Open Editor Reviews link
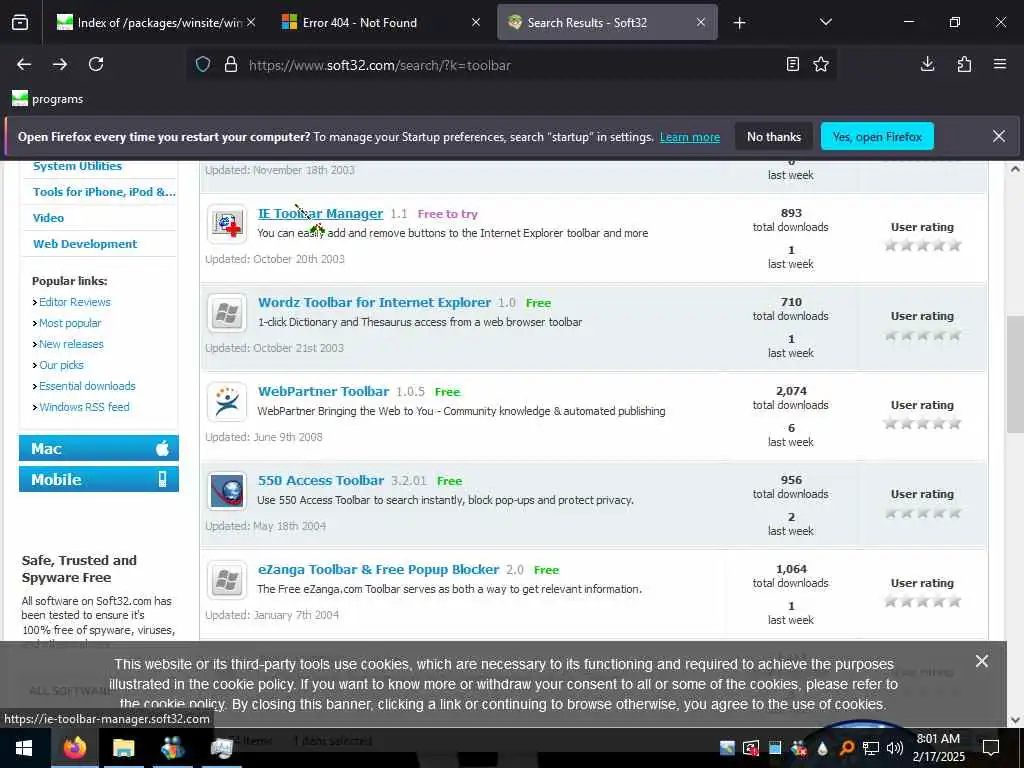The width and height of the screenshot is (1024, 768). (x=74, y=302)
